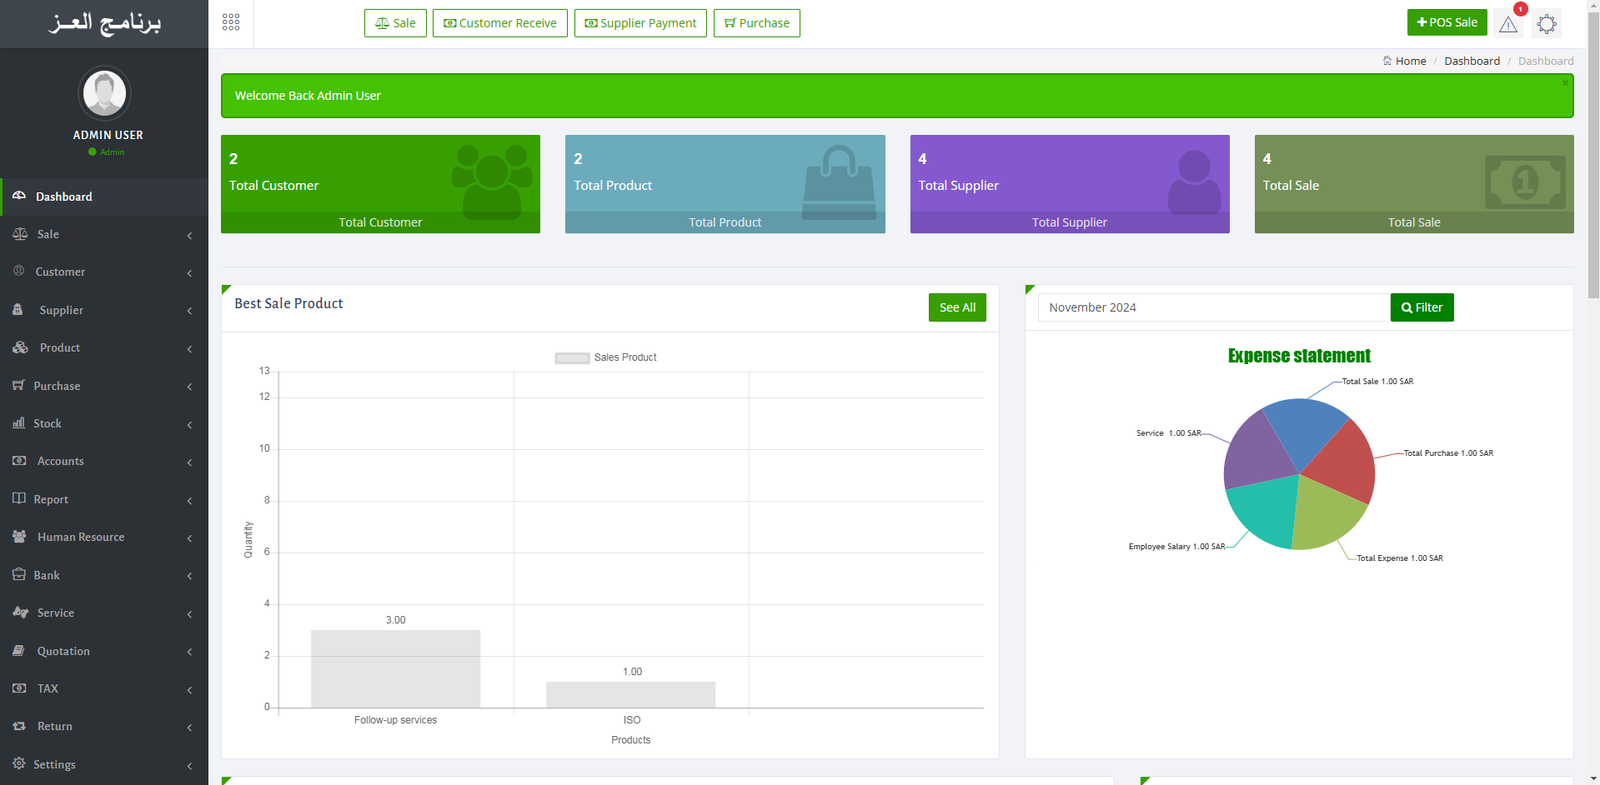Open the Quotation menu item
This screenshot has height=785, width=1600.
pyautogui.click(x=104, y=651)
